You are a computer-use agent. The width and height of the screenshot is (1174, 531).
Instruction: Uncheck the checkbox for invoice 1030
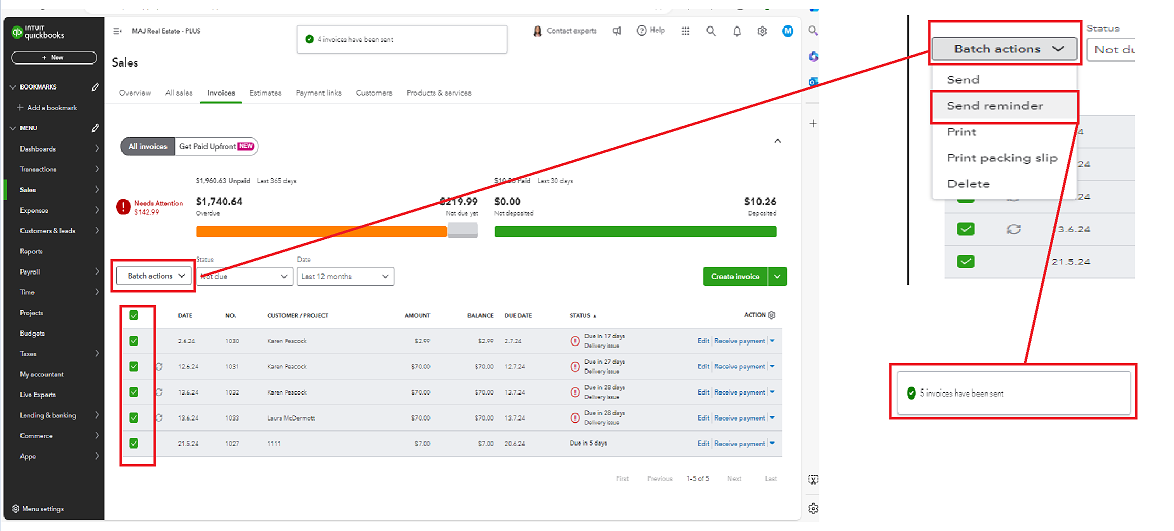[x=134, y=341]
